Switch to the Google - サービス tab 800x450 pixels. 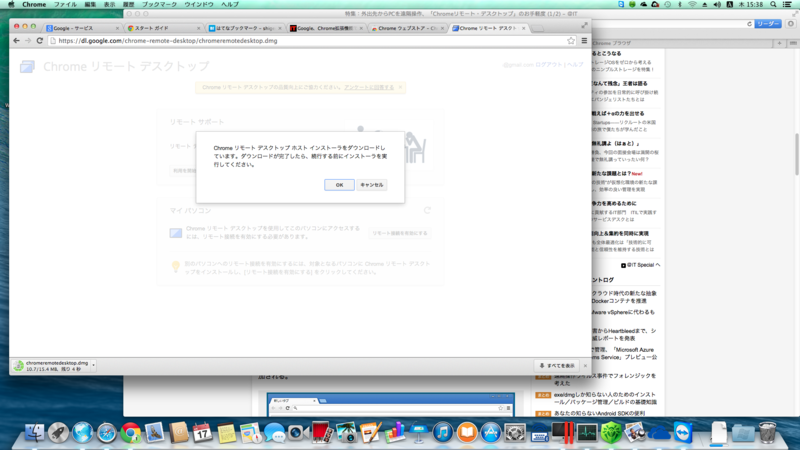(x=83, y=29)
